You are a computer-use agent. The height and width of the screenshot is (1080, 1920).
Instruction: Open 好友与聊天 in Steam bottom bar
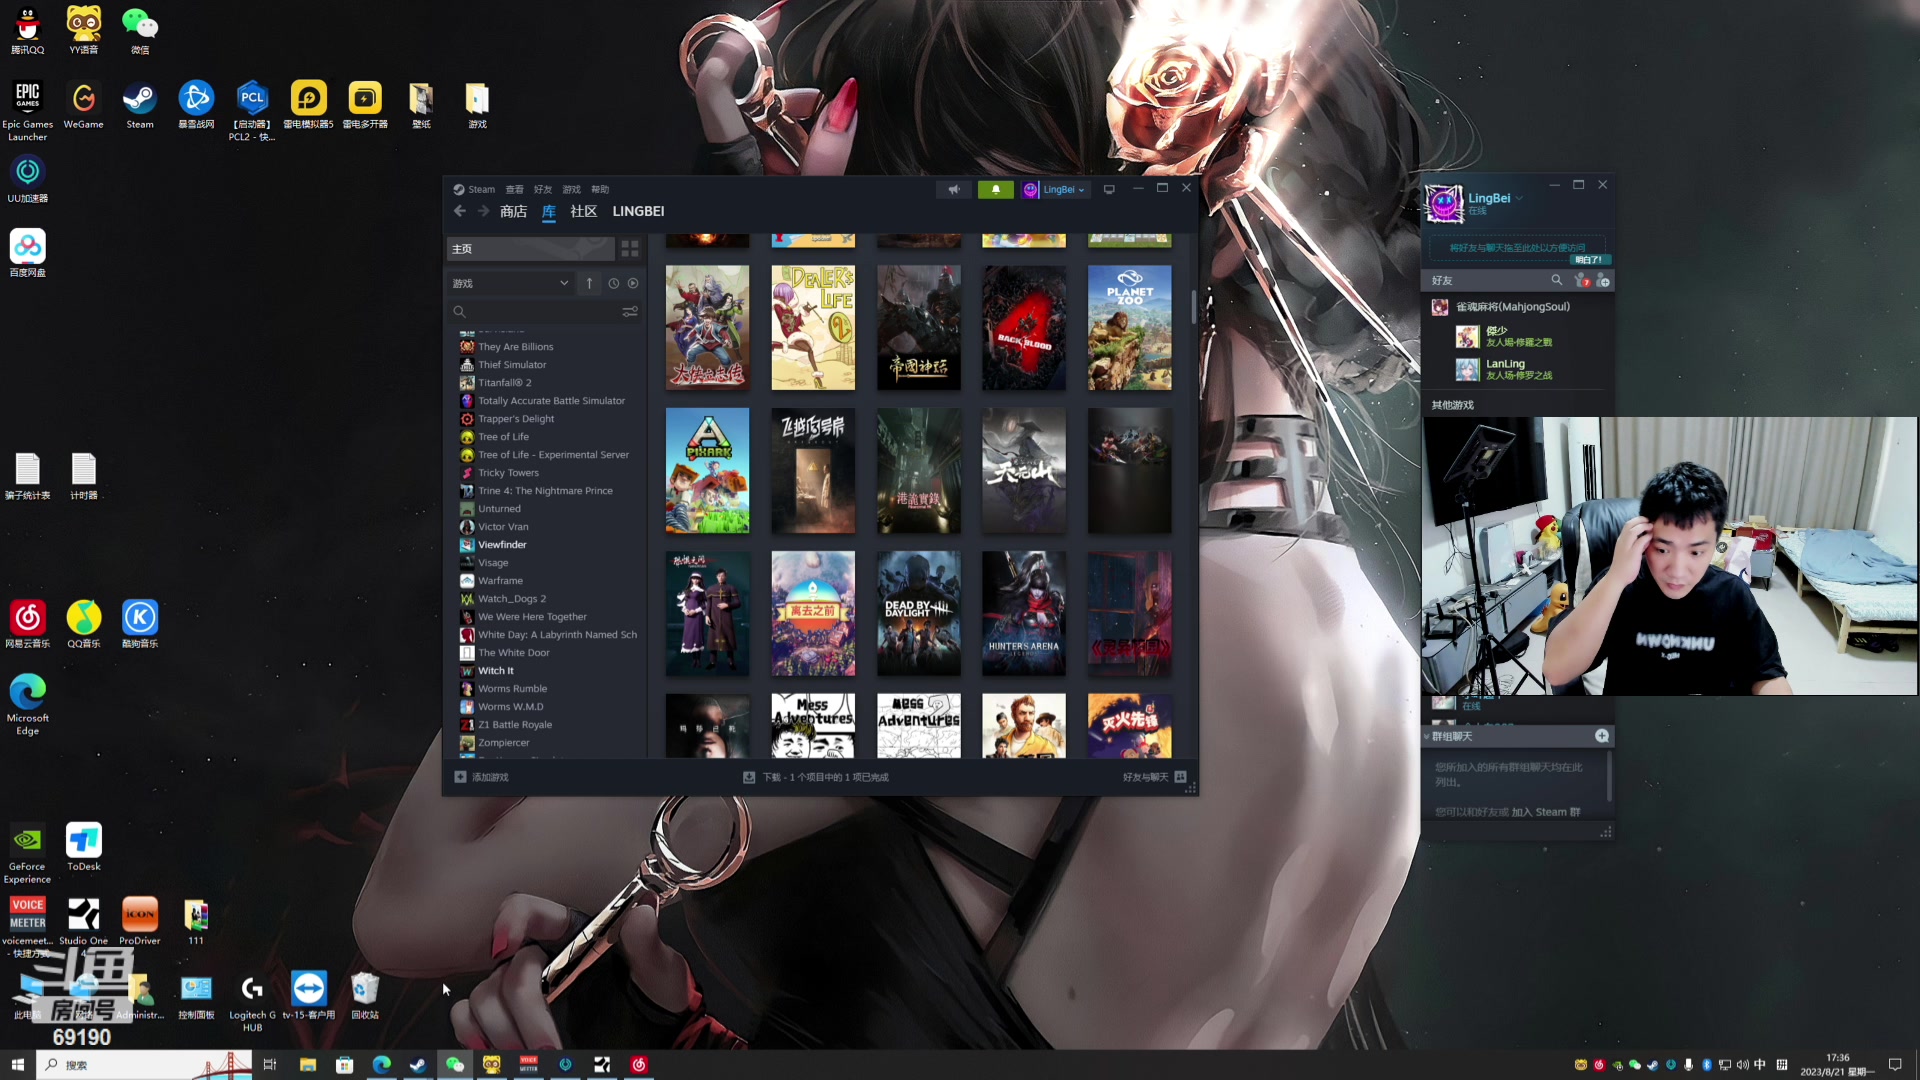pos(1154,777)
